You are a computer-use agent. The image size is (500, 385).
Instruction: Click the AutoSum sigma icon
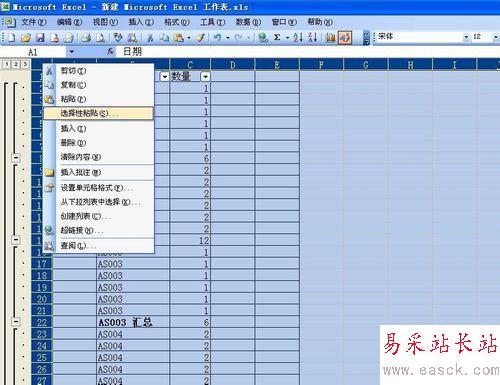[277, 38]
